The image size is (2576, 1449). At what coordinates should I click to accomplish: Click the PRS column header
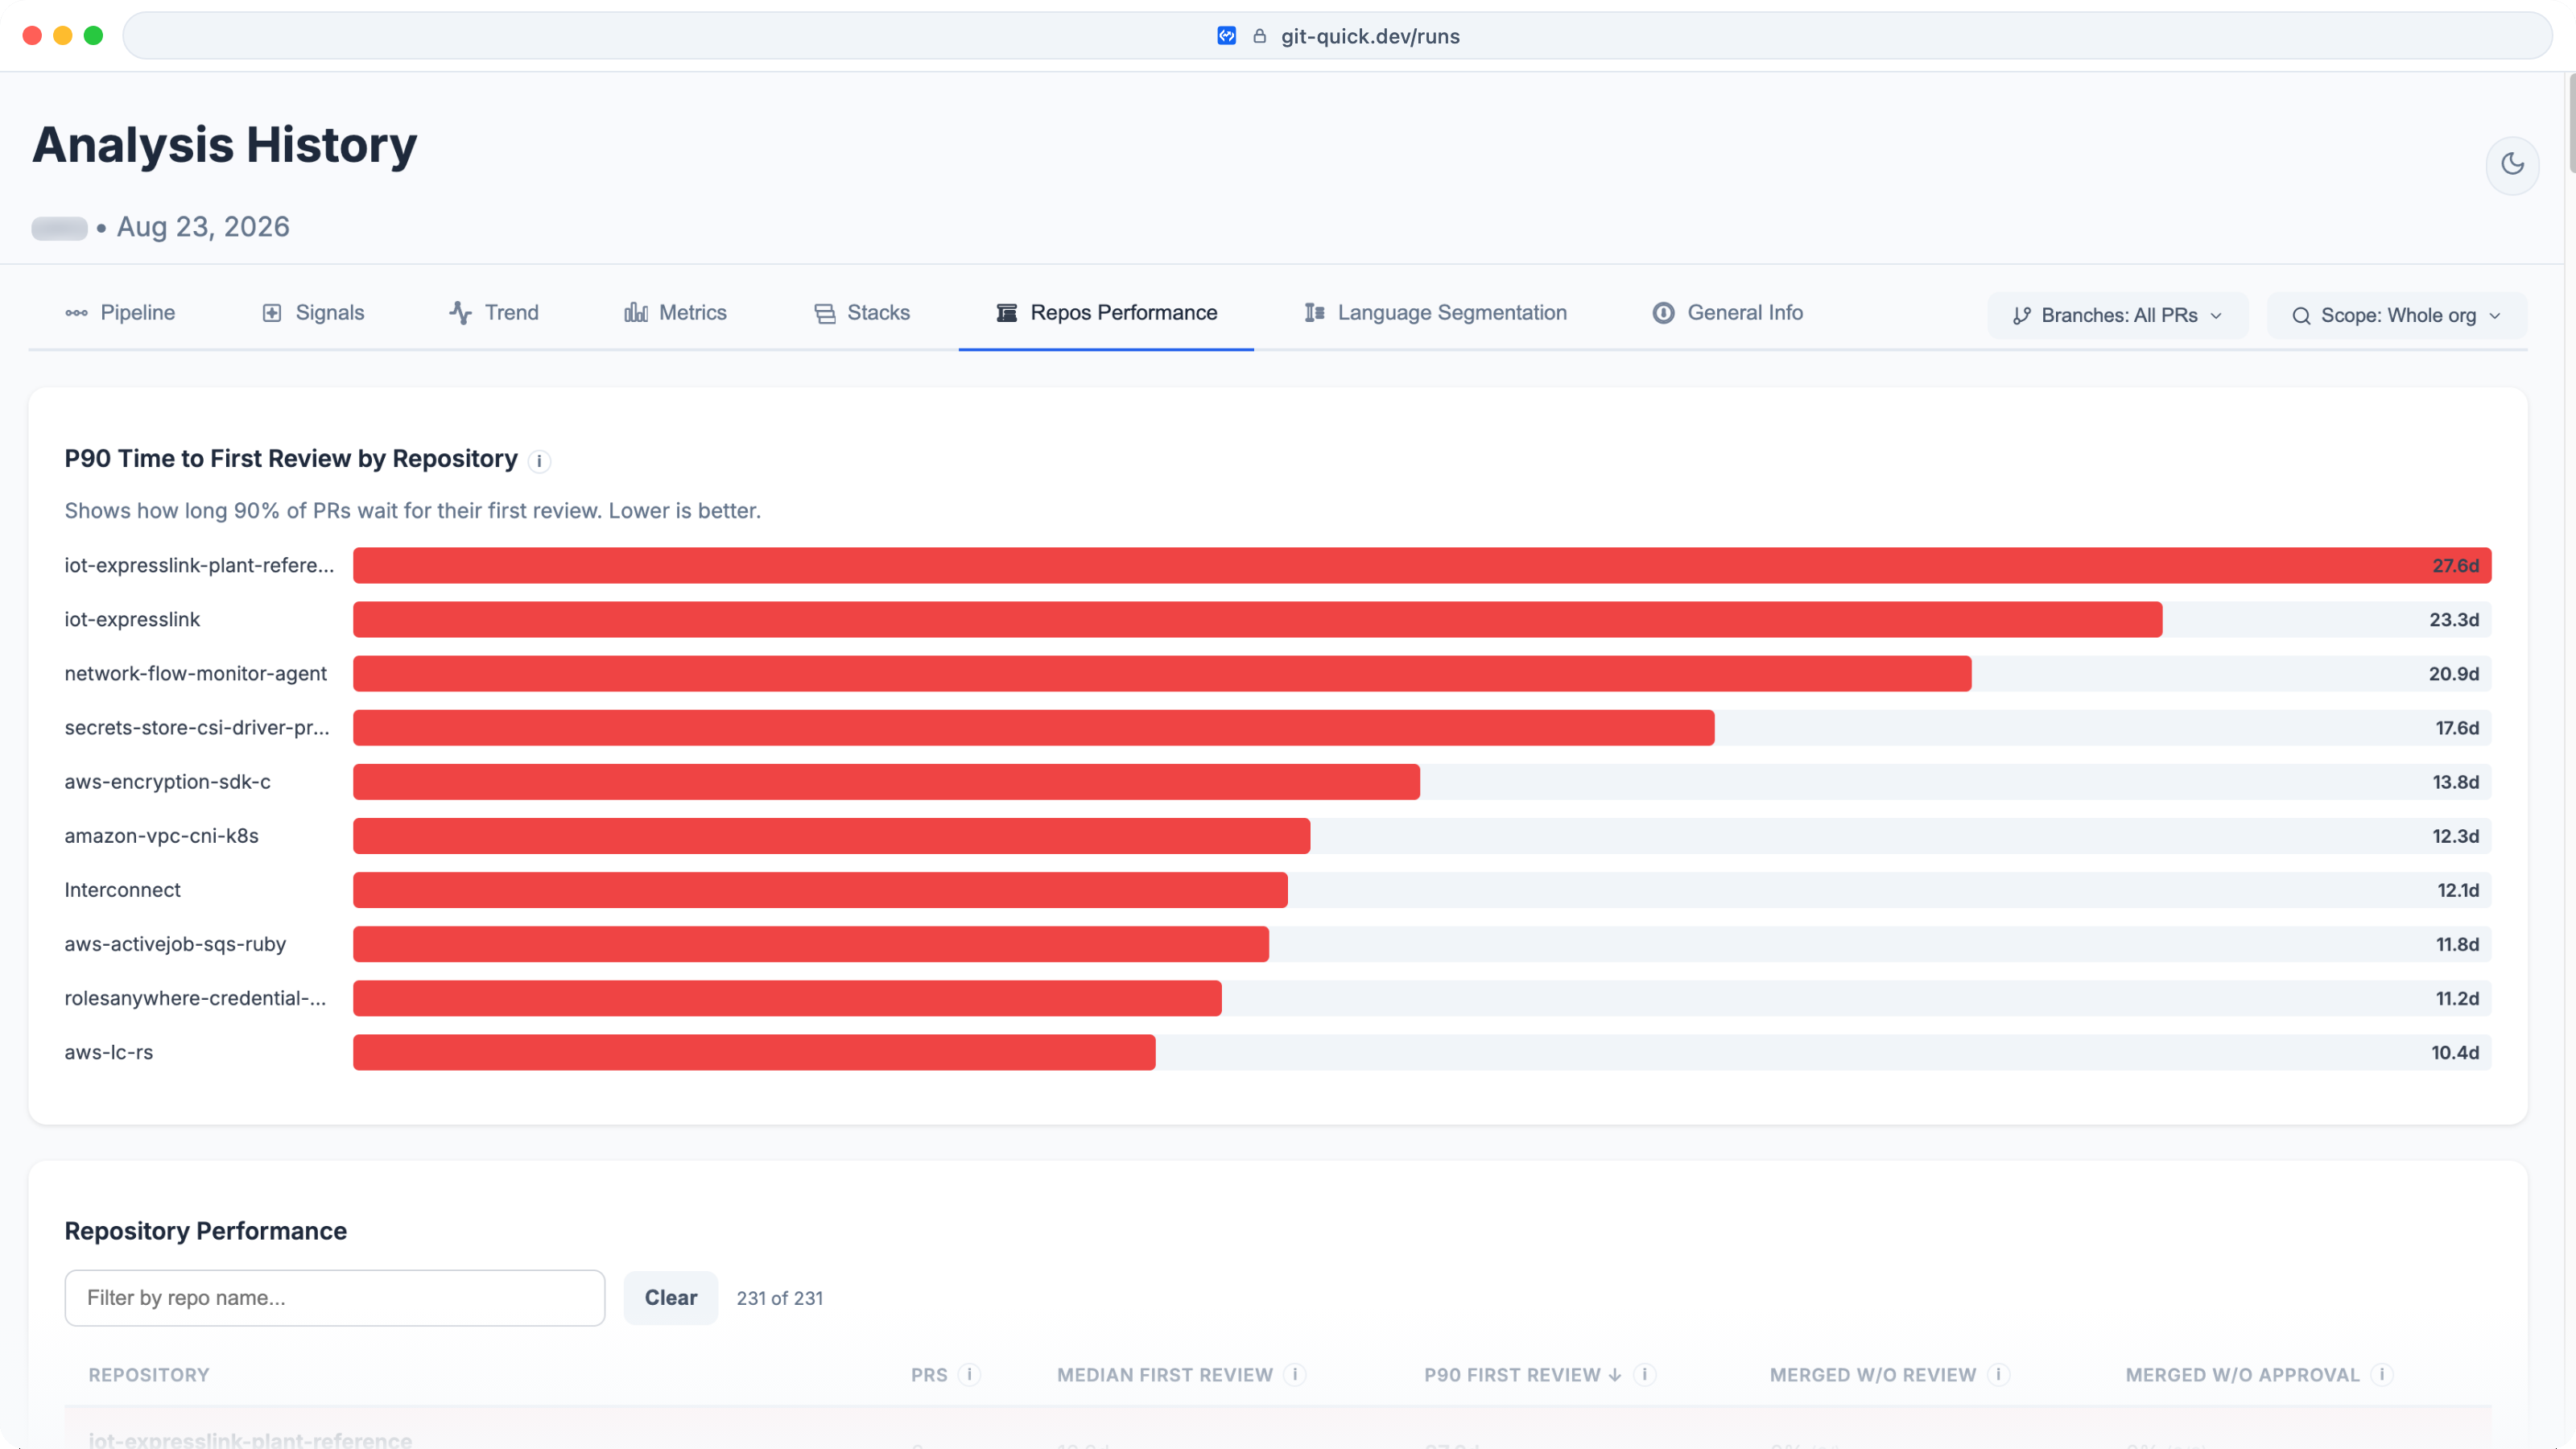929,1375
